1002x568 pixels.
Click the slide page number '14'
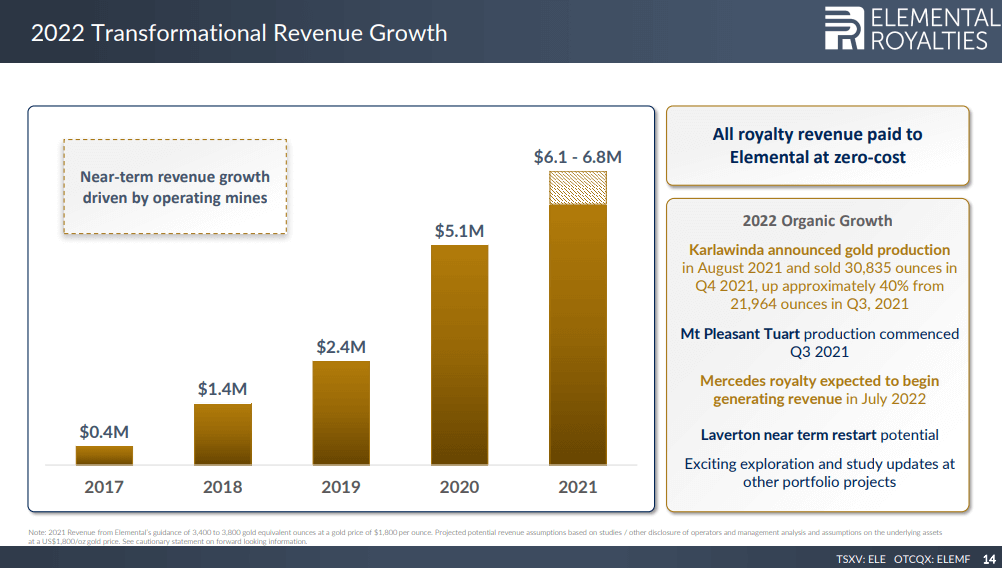989,559
